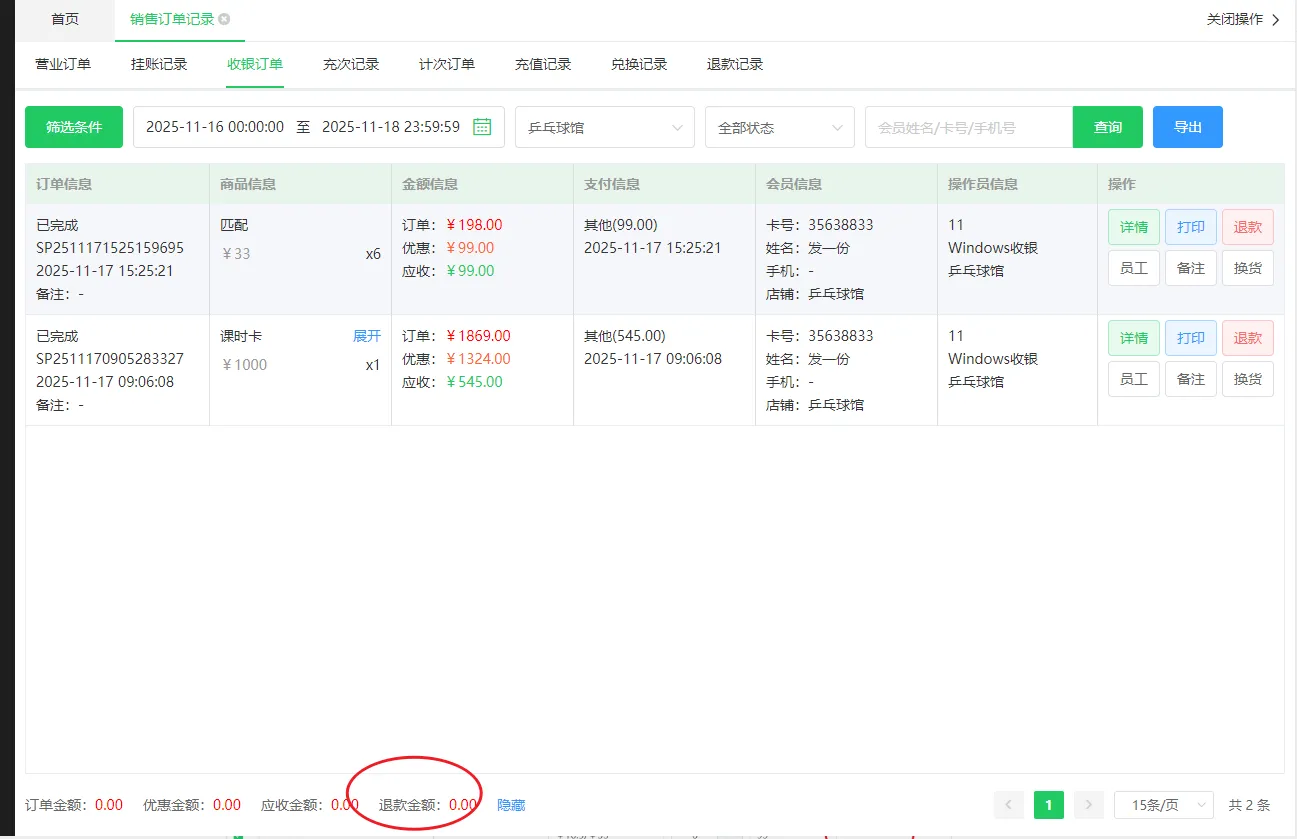Click the calendar icon in date range
The height and width of the screenshot is (839, 1297).
pyautogui.click(x=482, y=127)
